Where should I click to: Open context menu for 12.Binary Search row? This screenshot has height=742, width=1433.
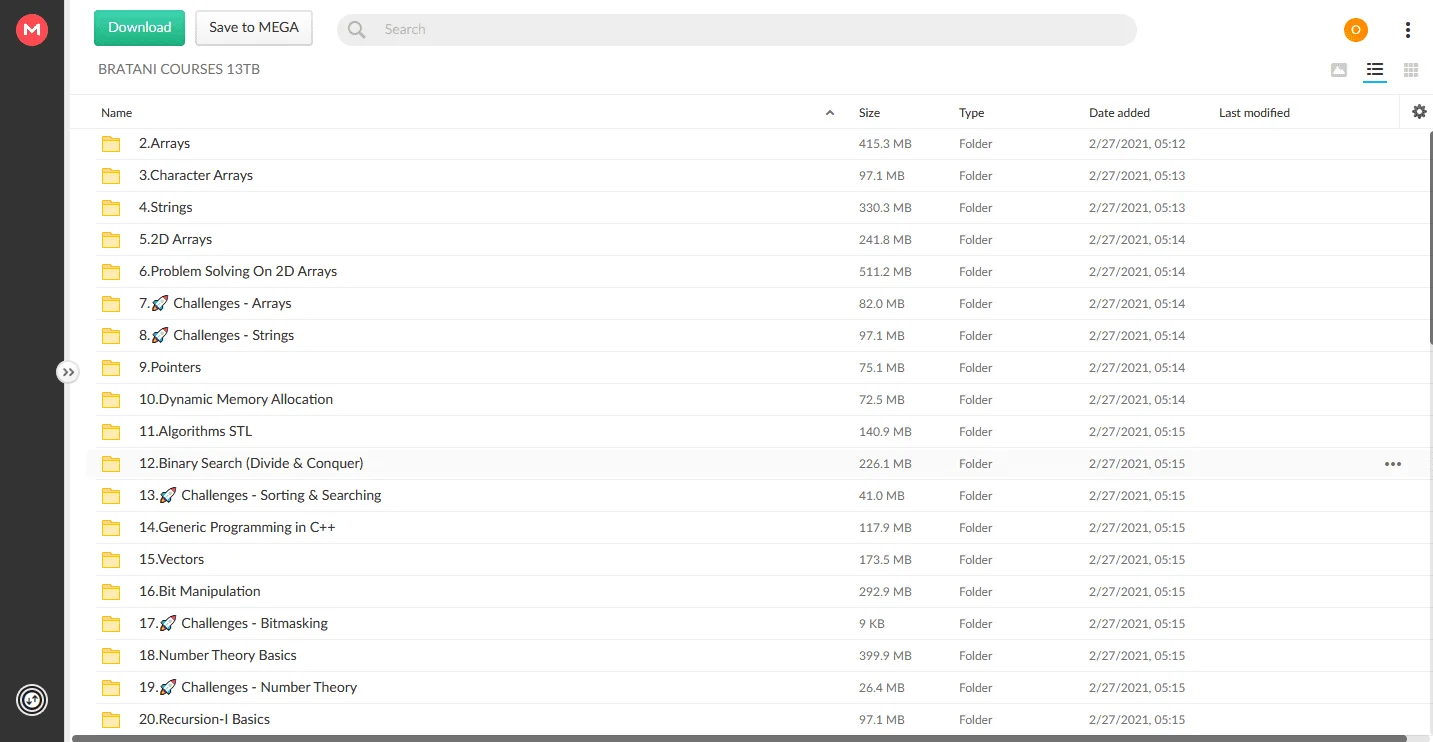click(x=1392, y=464)
